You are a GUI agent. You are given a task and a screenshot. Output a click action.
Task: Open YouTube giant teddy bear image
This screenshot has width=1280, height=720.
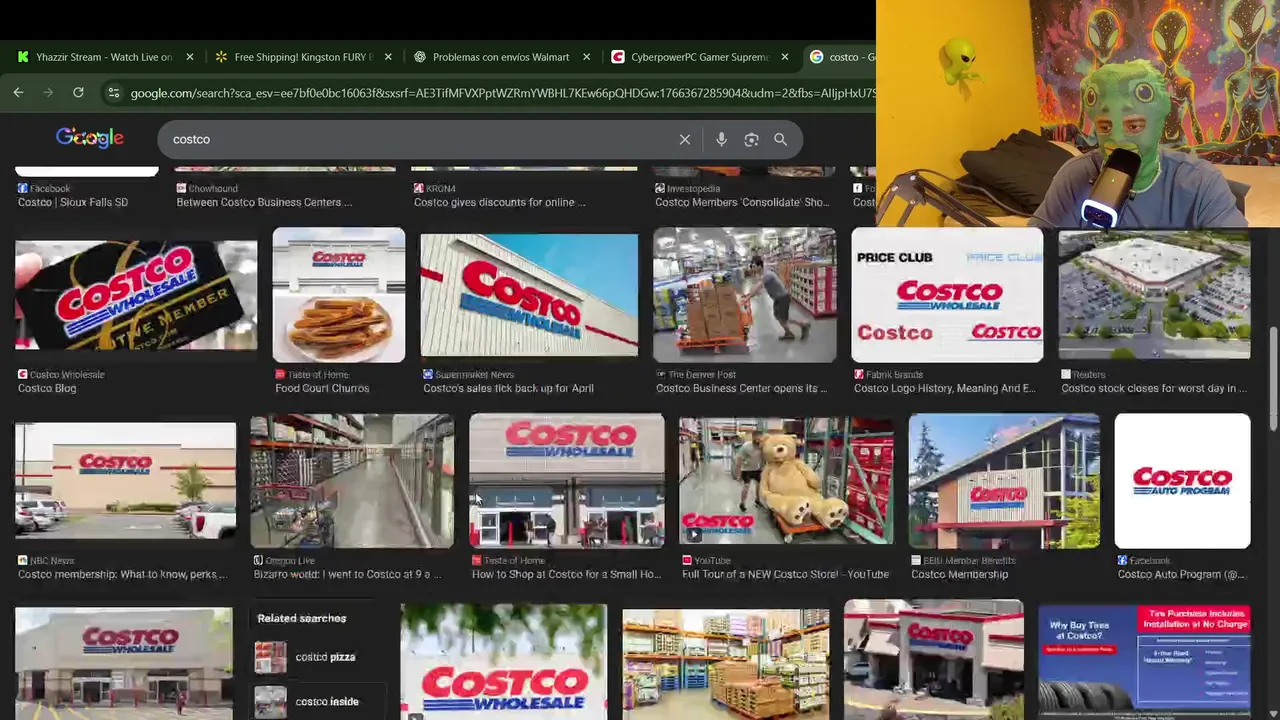pyautogui.click(x=787, y=481)
